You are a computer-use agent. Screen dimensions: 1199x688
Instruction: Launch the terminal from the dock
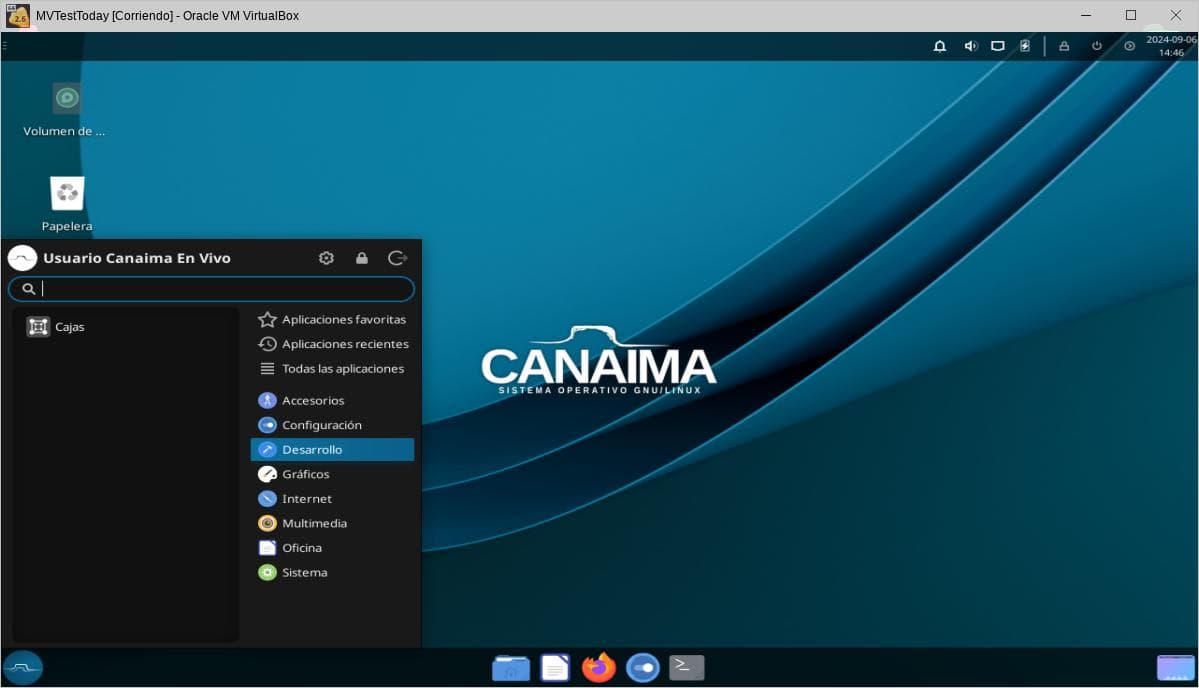click(687, 667)
